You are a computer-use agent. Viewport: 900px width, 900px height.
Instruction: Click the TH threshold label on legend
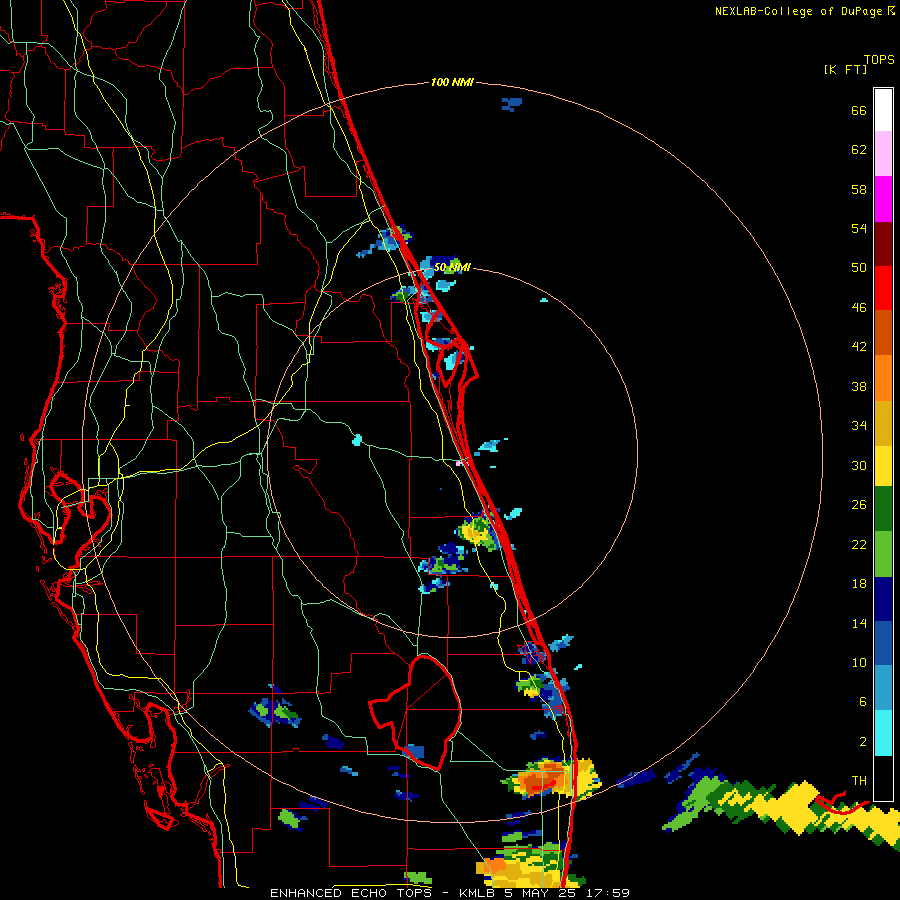859,780
